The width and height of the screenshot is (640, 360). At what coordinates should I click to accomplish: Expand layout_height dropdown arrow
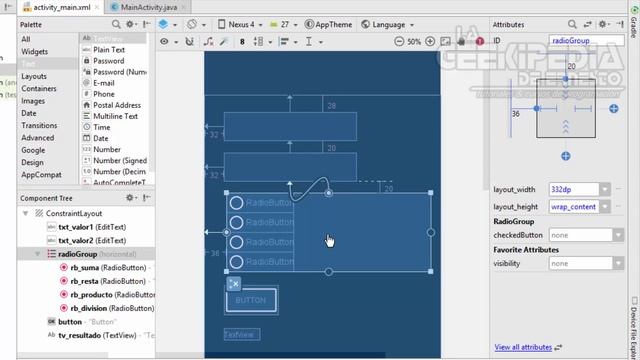click(x=605, y=207)
